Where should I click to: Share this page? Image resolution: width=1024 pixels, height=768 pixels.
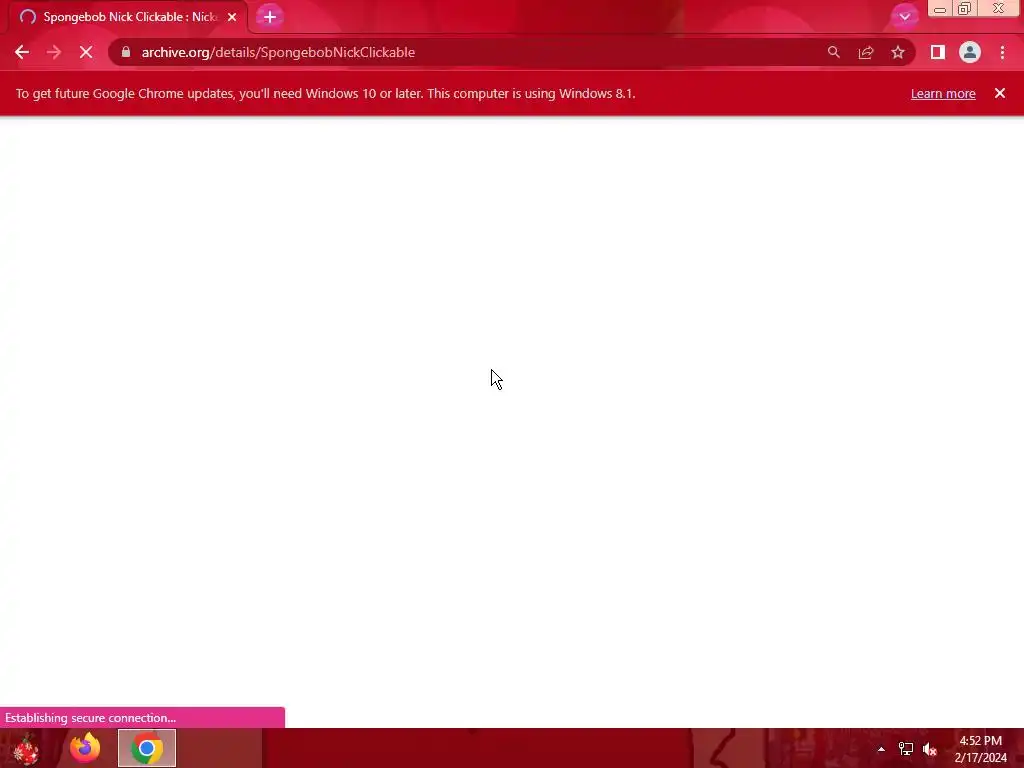(866, 52)
